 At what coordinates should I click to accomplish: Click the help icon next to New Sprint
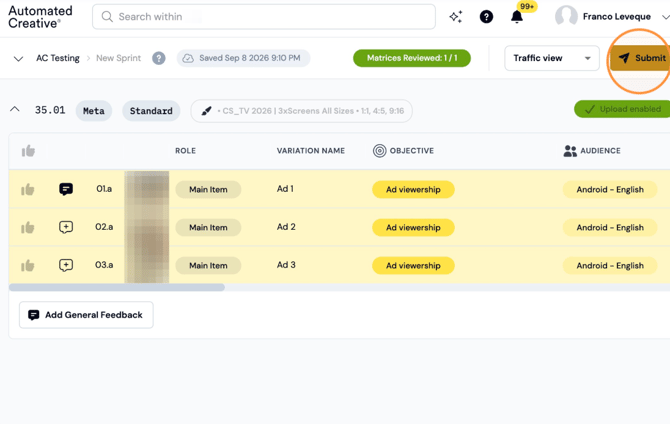click(x=159, y=58)
